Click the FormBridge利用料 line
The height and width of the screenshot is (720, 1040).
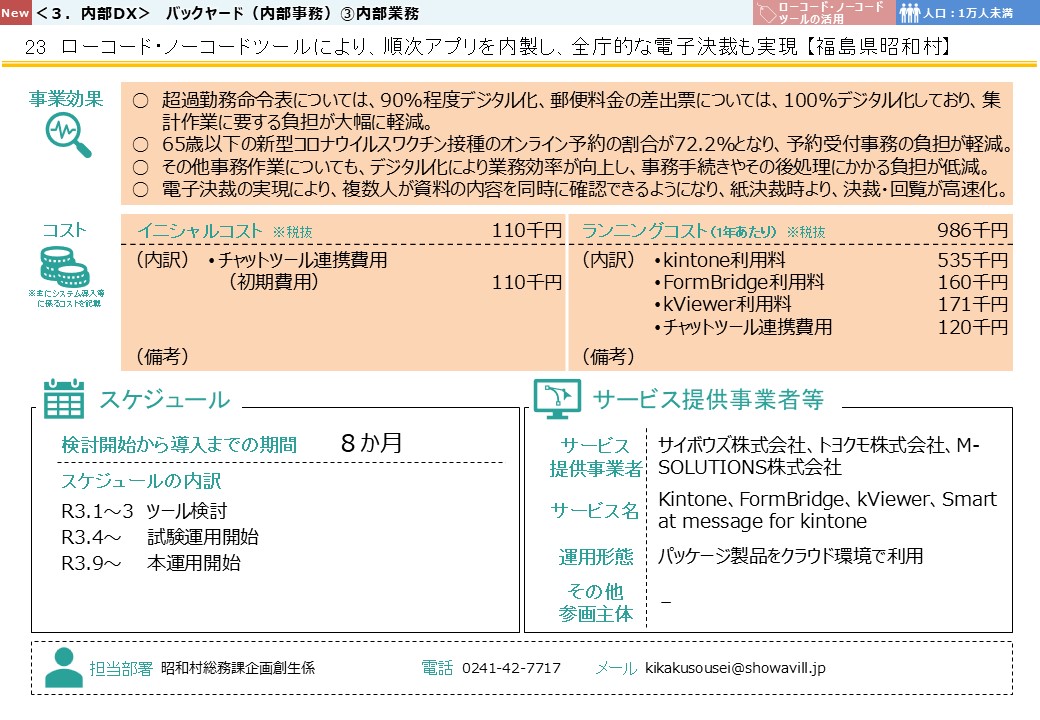[739, 282]
